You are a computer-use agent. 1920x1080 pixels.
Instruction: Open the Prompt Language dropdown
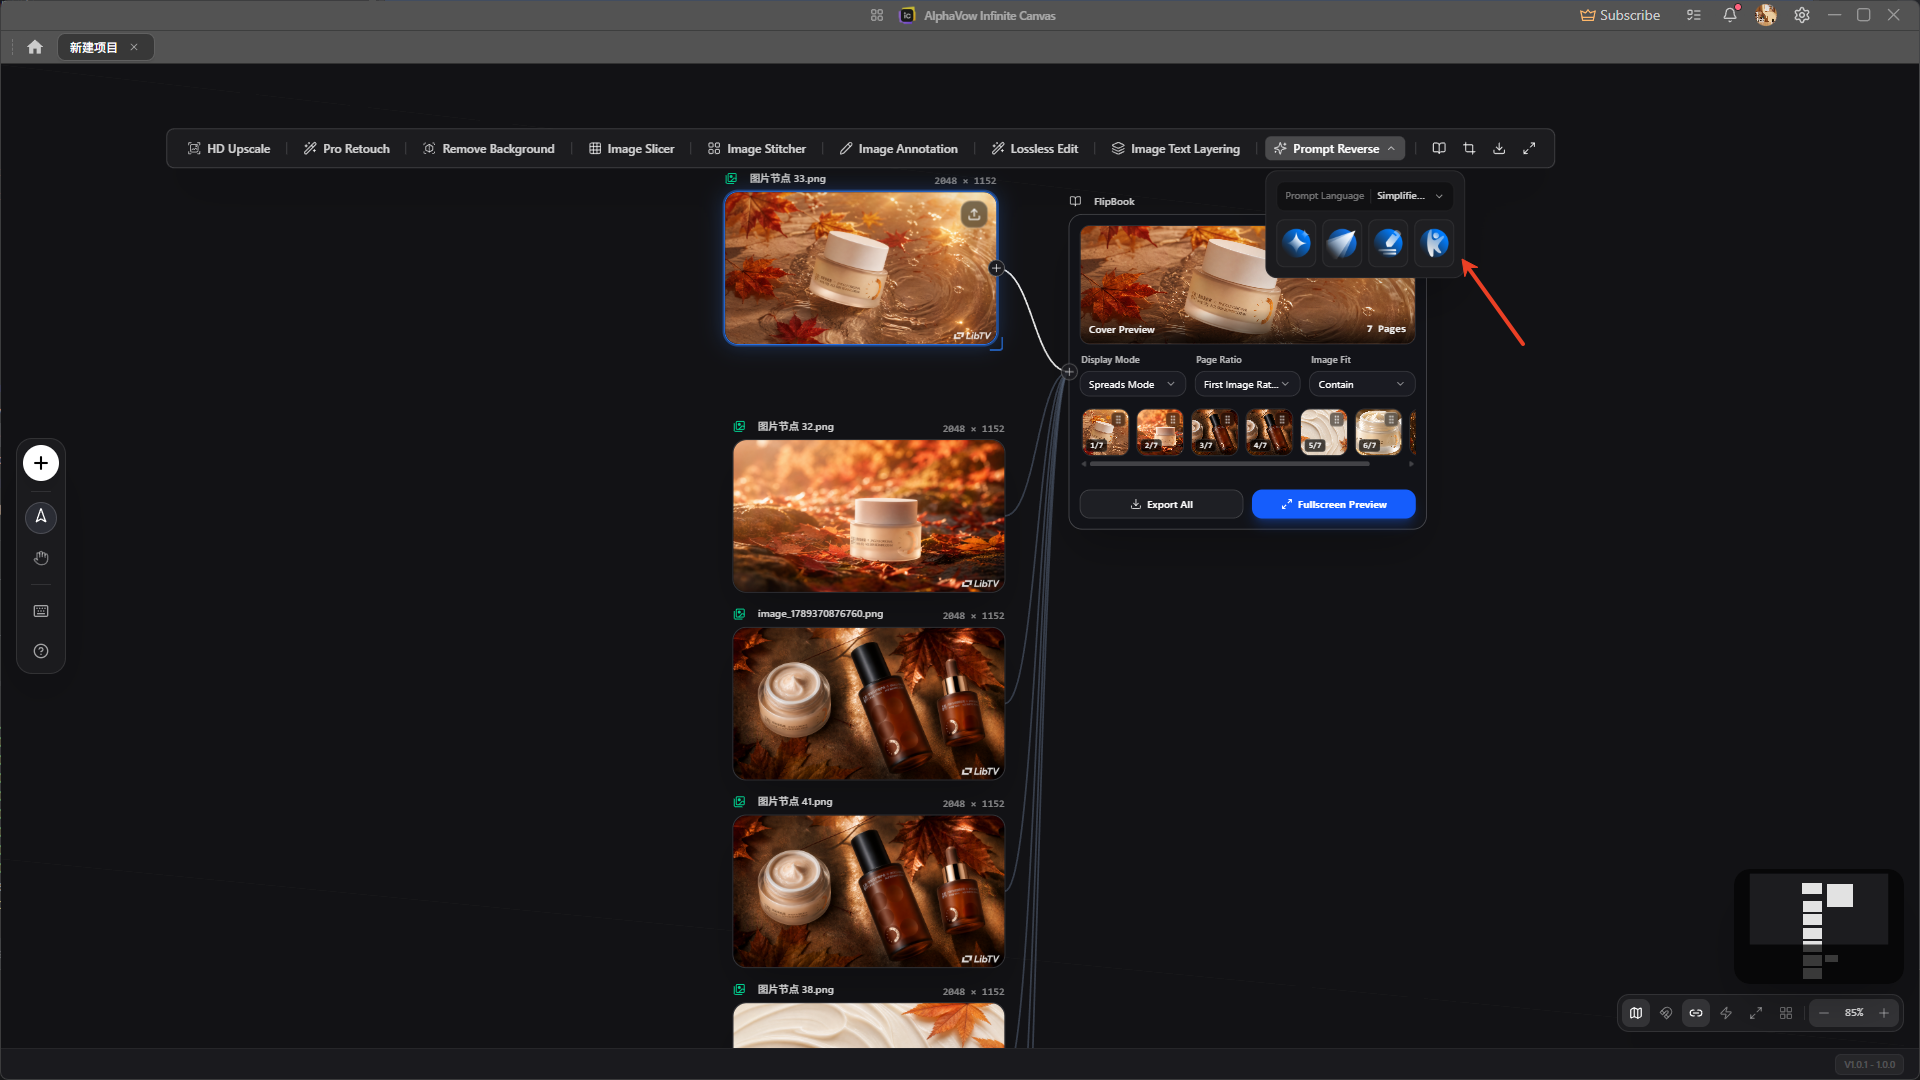[x=1410, y=196]
